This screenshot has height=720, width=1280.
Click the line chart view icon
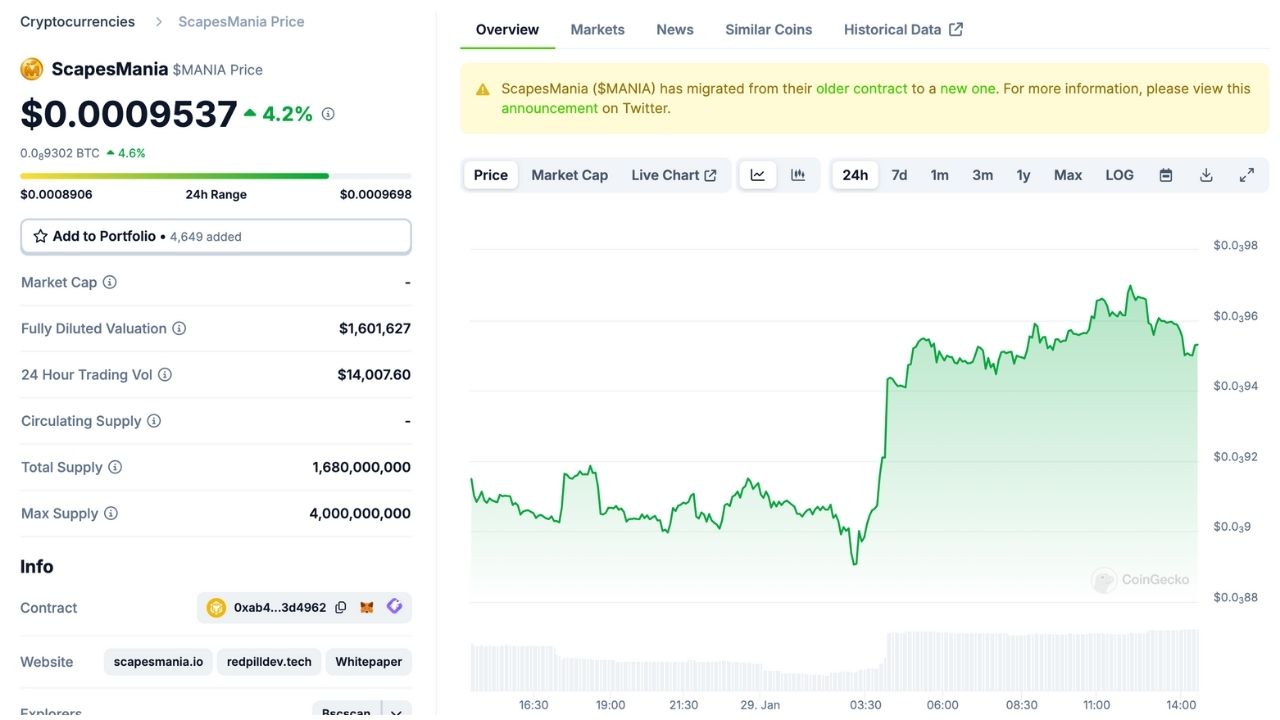click(x=758, y=175)
